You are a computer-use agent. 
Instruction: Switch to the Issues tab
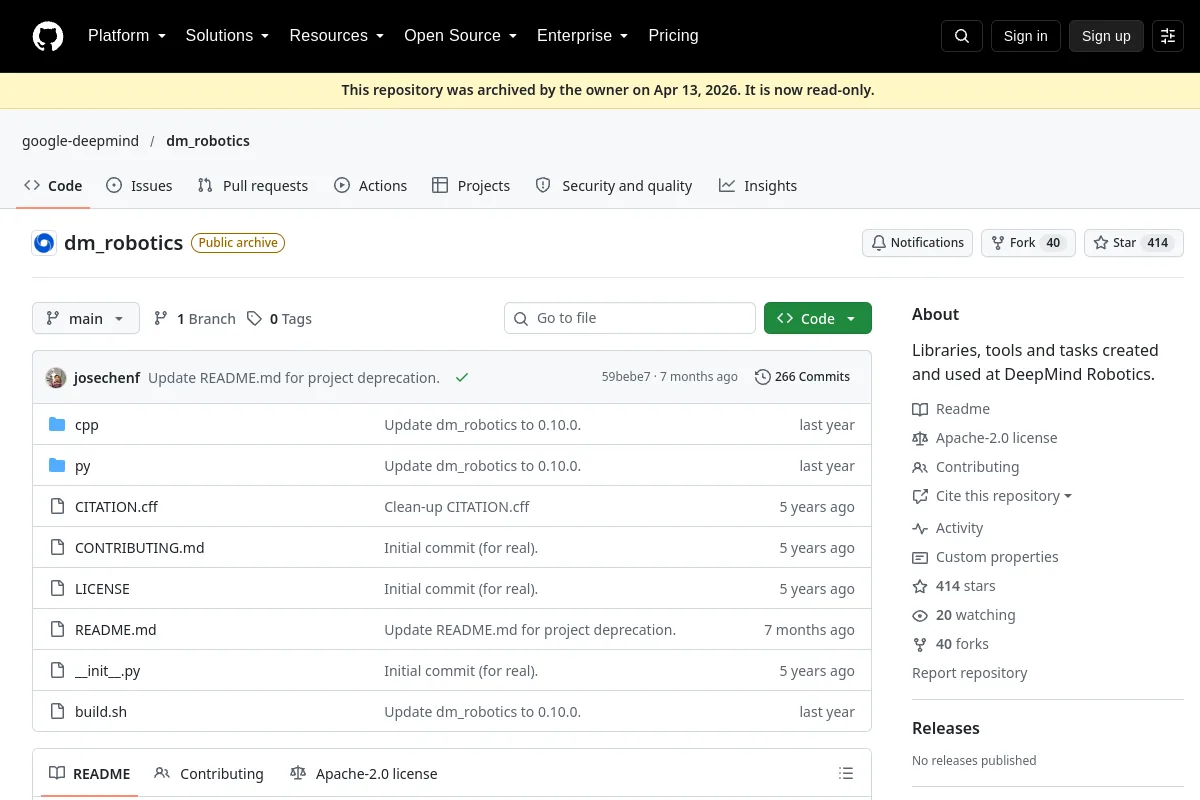pyautogui.click(x=139, y=186)
